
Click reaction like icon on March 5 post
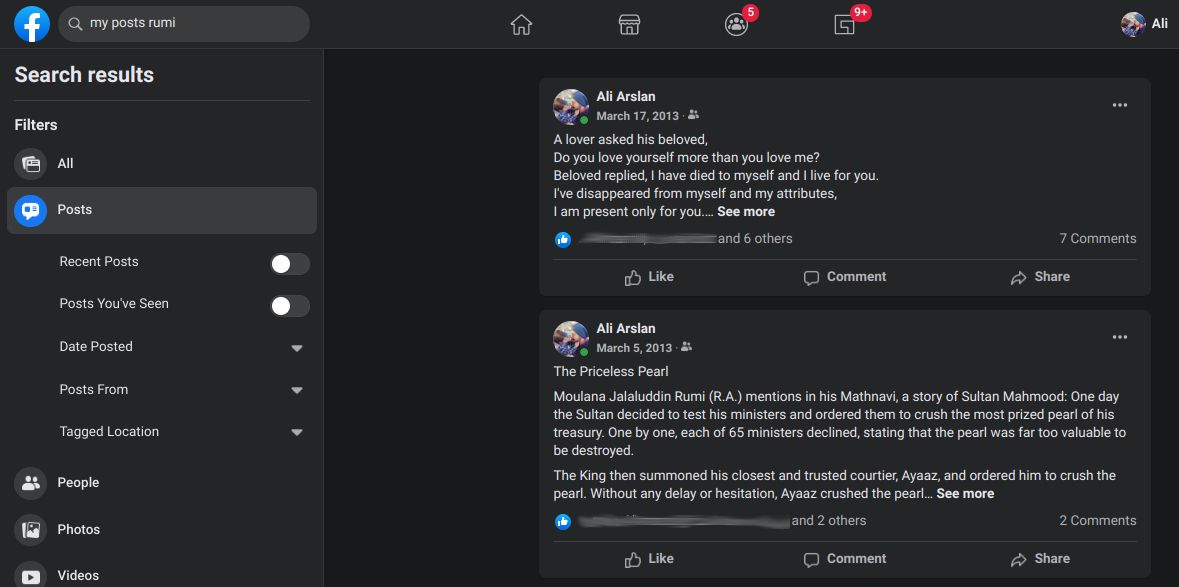tap(563, 521)
